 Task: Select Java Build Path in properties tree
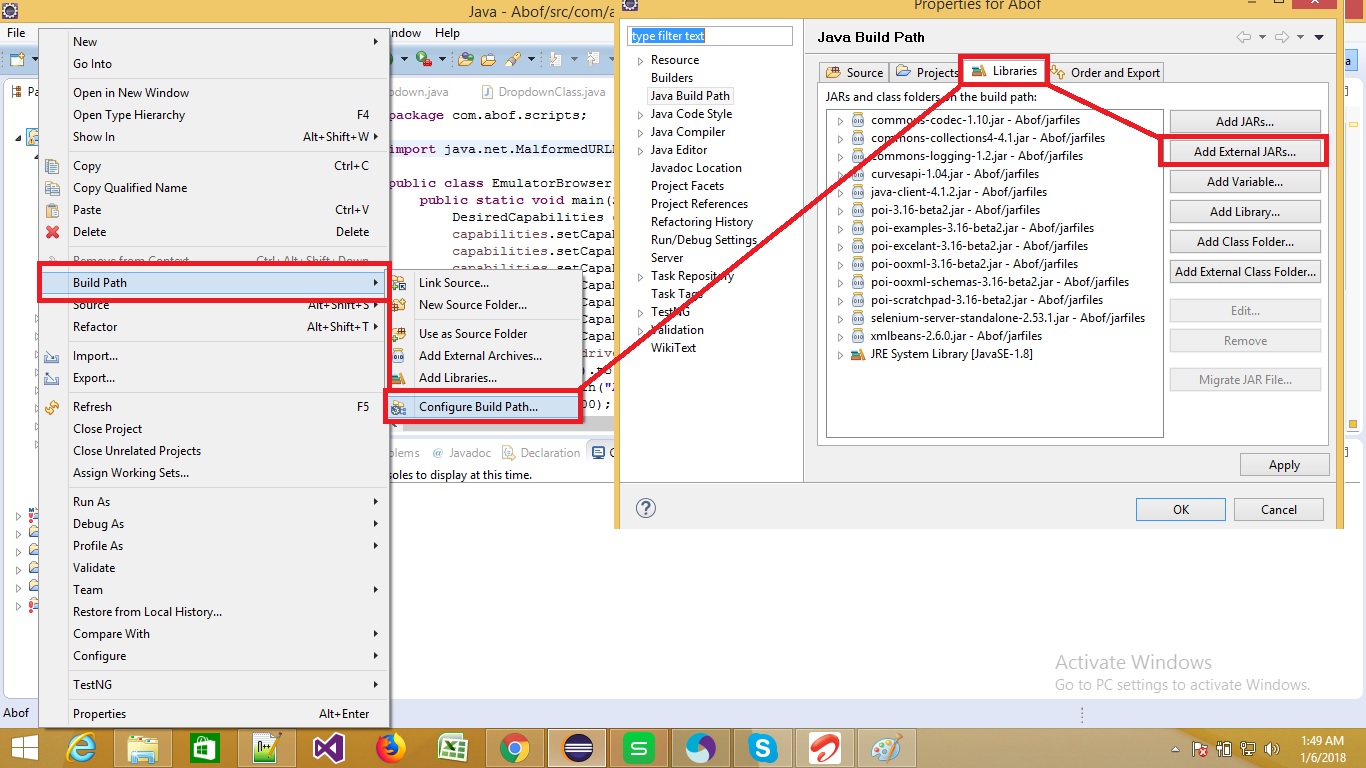tap(690, 96)
